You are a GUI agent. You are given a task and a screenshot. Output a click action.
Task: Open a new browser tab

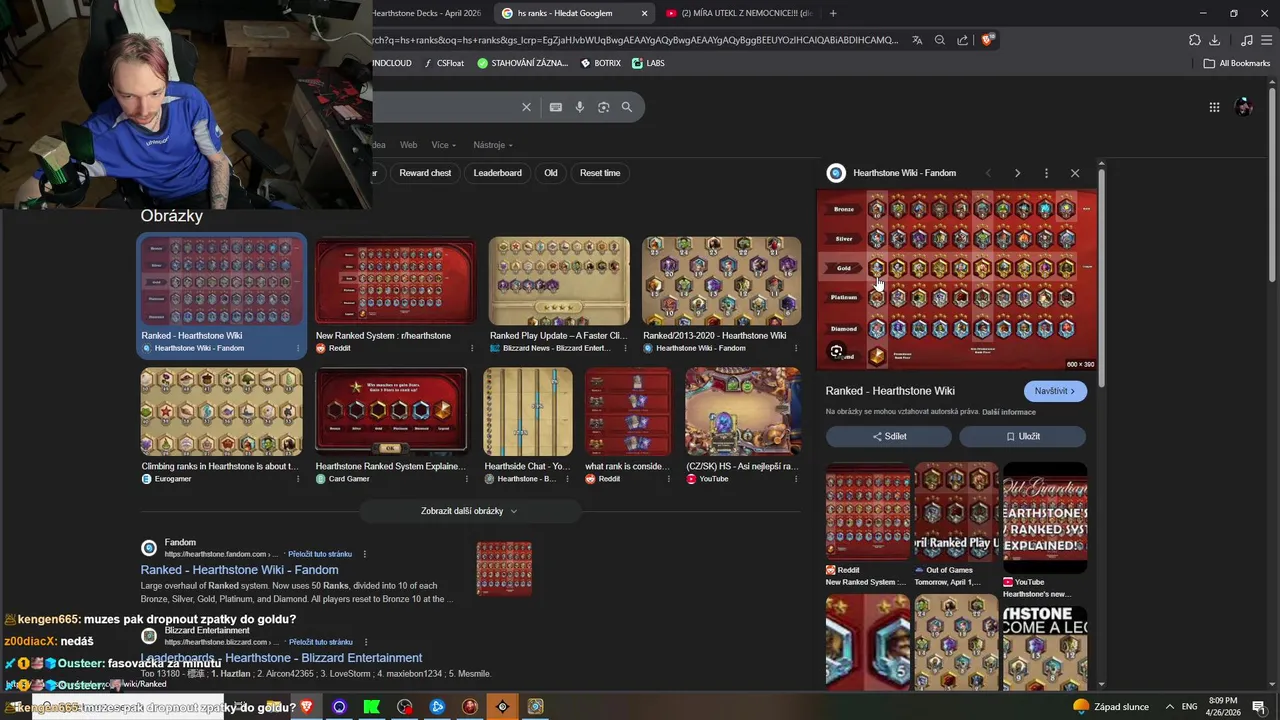click(x=833, y=13)
